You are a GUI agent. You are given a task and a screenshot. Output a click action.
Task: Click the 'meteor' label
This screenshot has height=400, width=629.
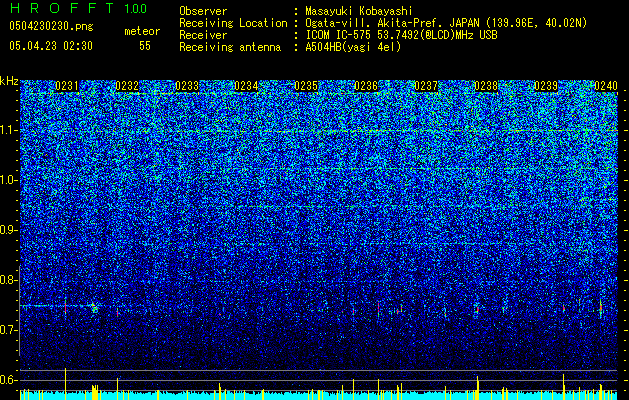pyautogui.click(x=142, y=31)
